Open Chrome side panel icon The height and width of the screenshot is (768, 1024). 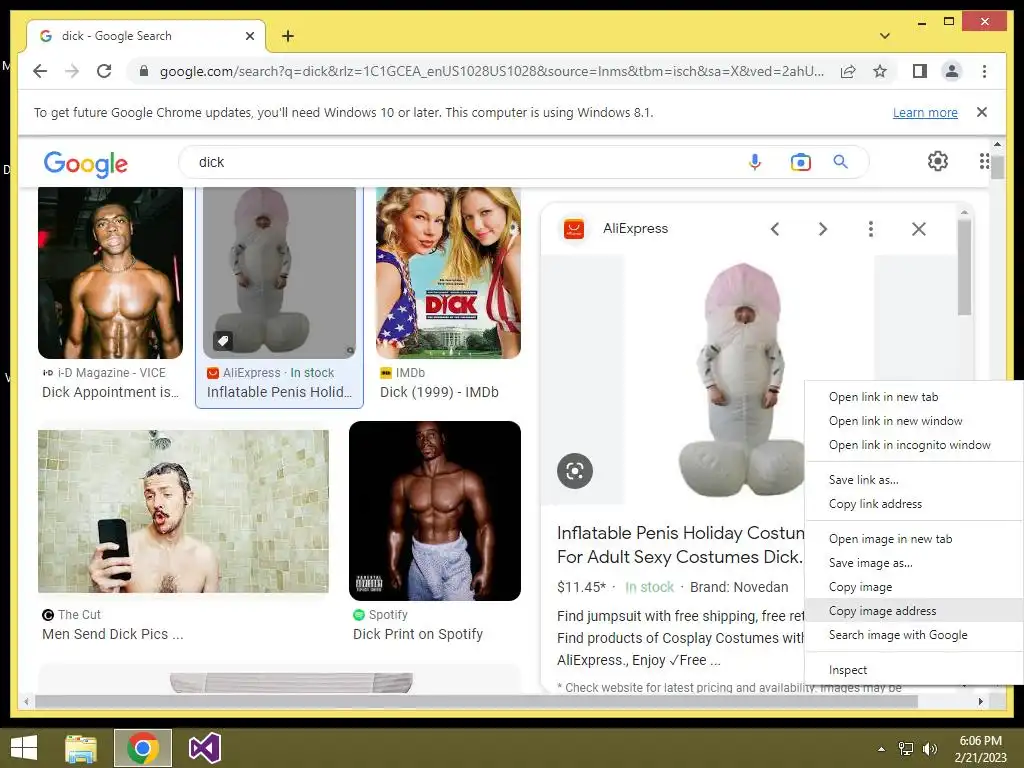920,71
